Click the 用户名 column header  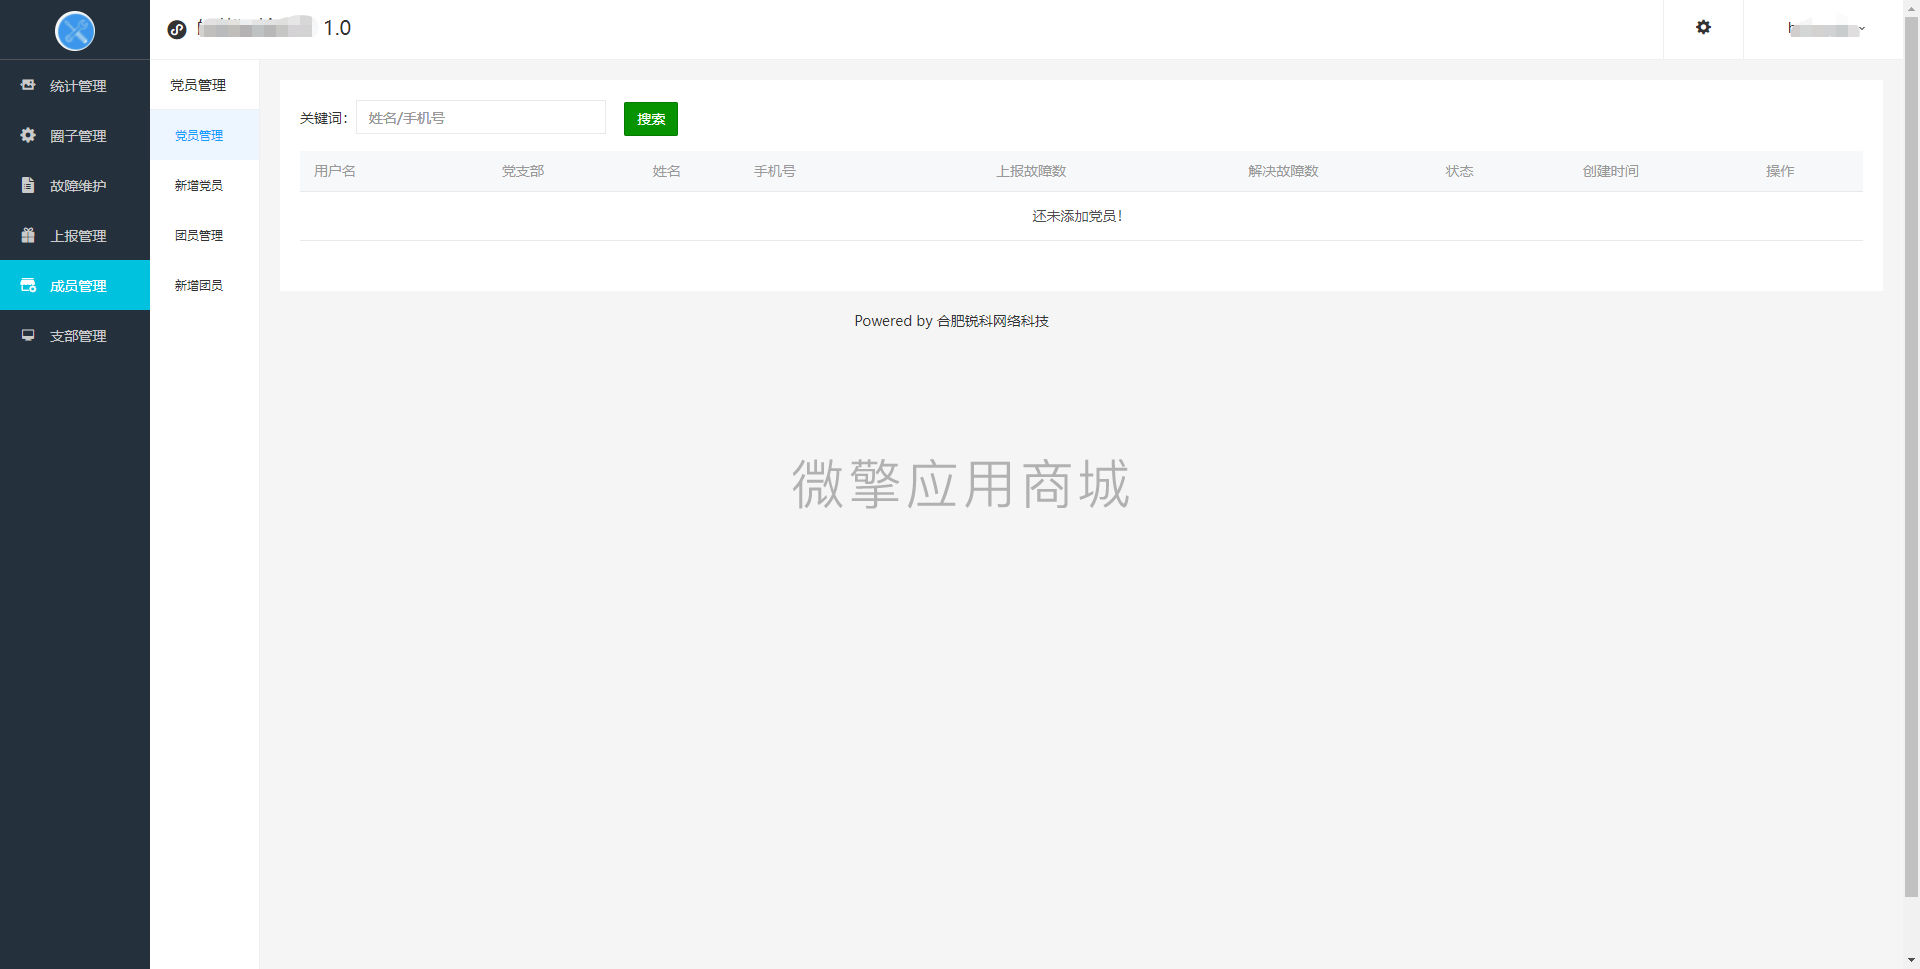335,171
